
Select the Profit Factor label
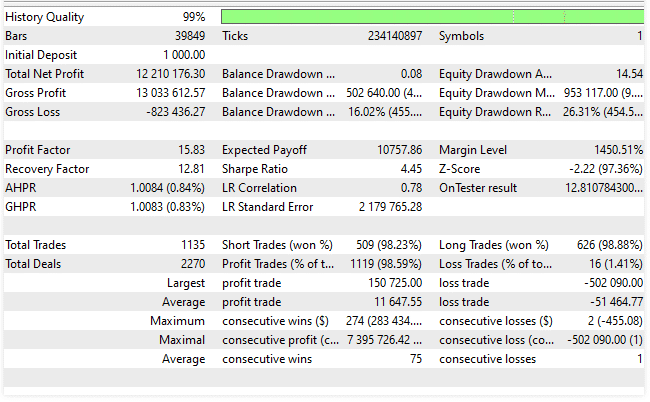tap(38, 150)
